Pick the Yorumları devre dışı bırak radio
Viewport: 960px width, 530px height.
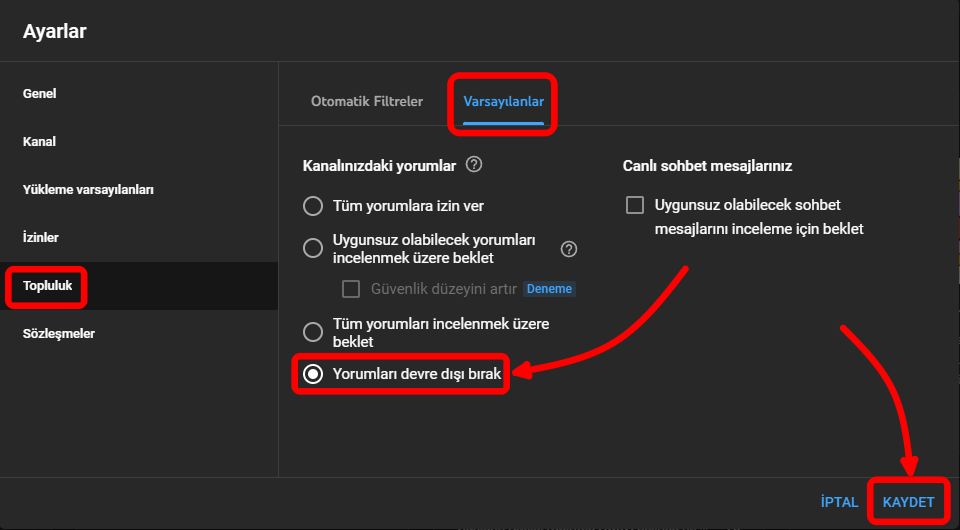coord(313,374)
